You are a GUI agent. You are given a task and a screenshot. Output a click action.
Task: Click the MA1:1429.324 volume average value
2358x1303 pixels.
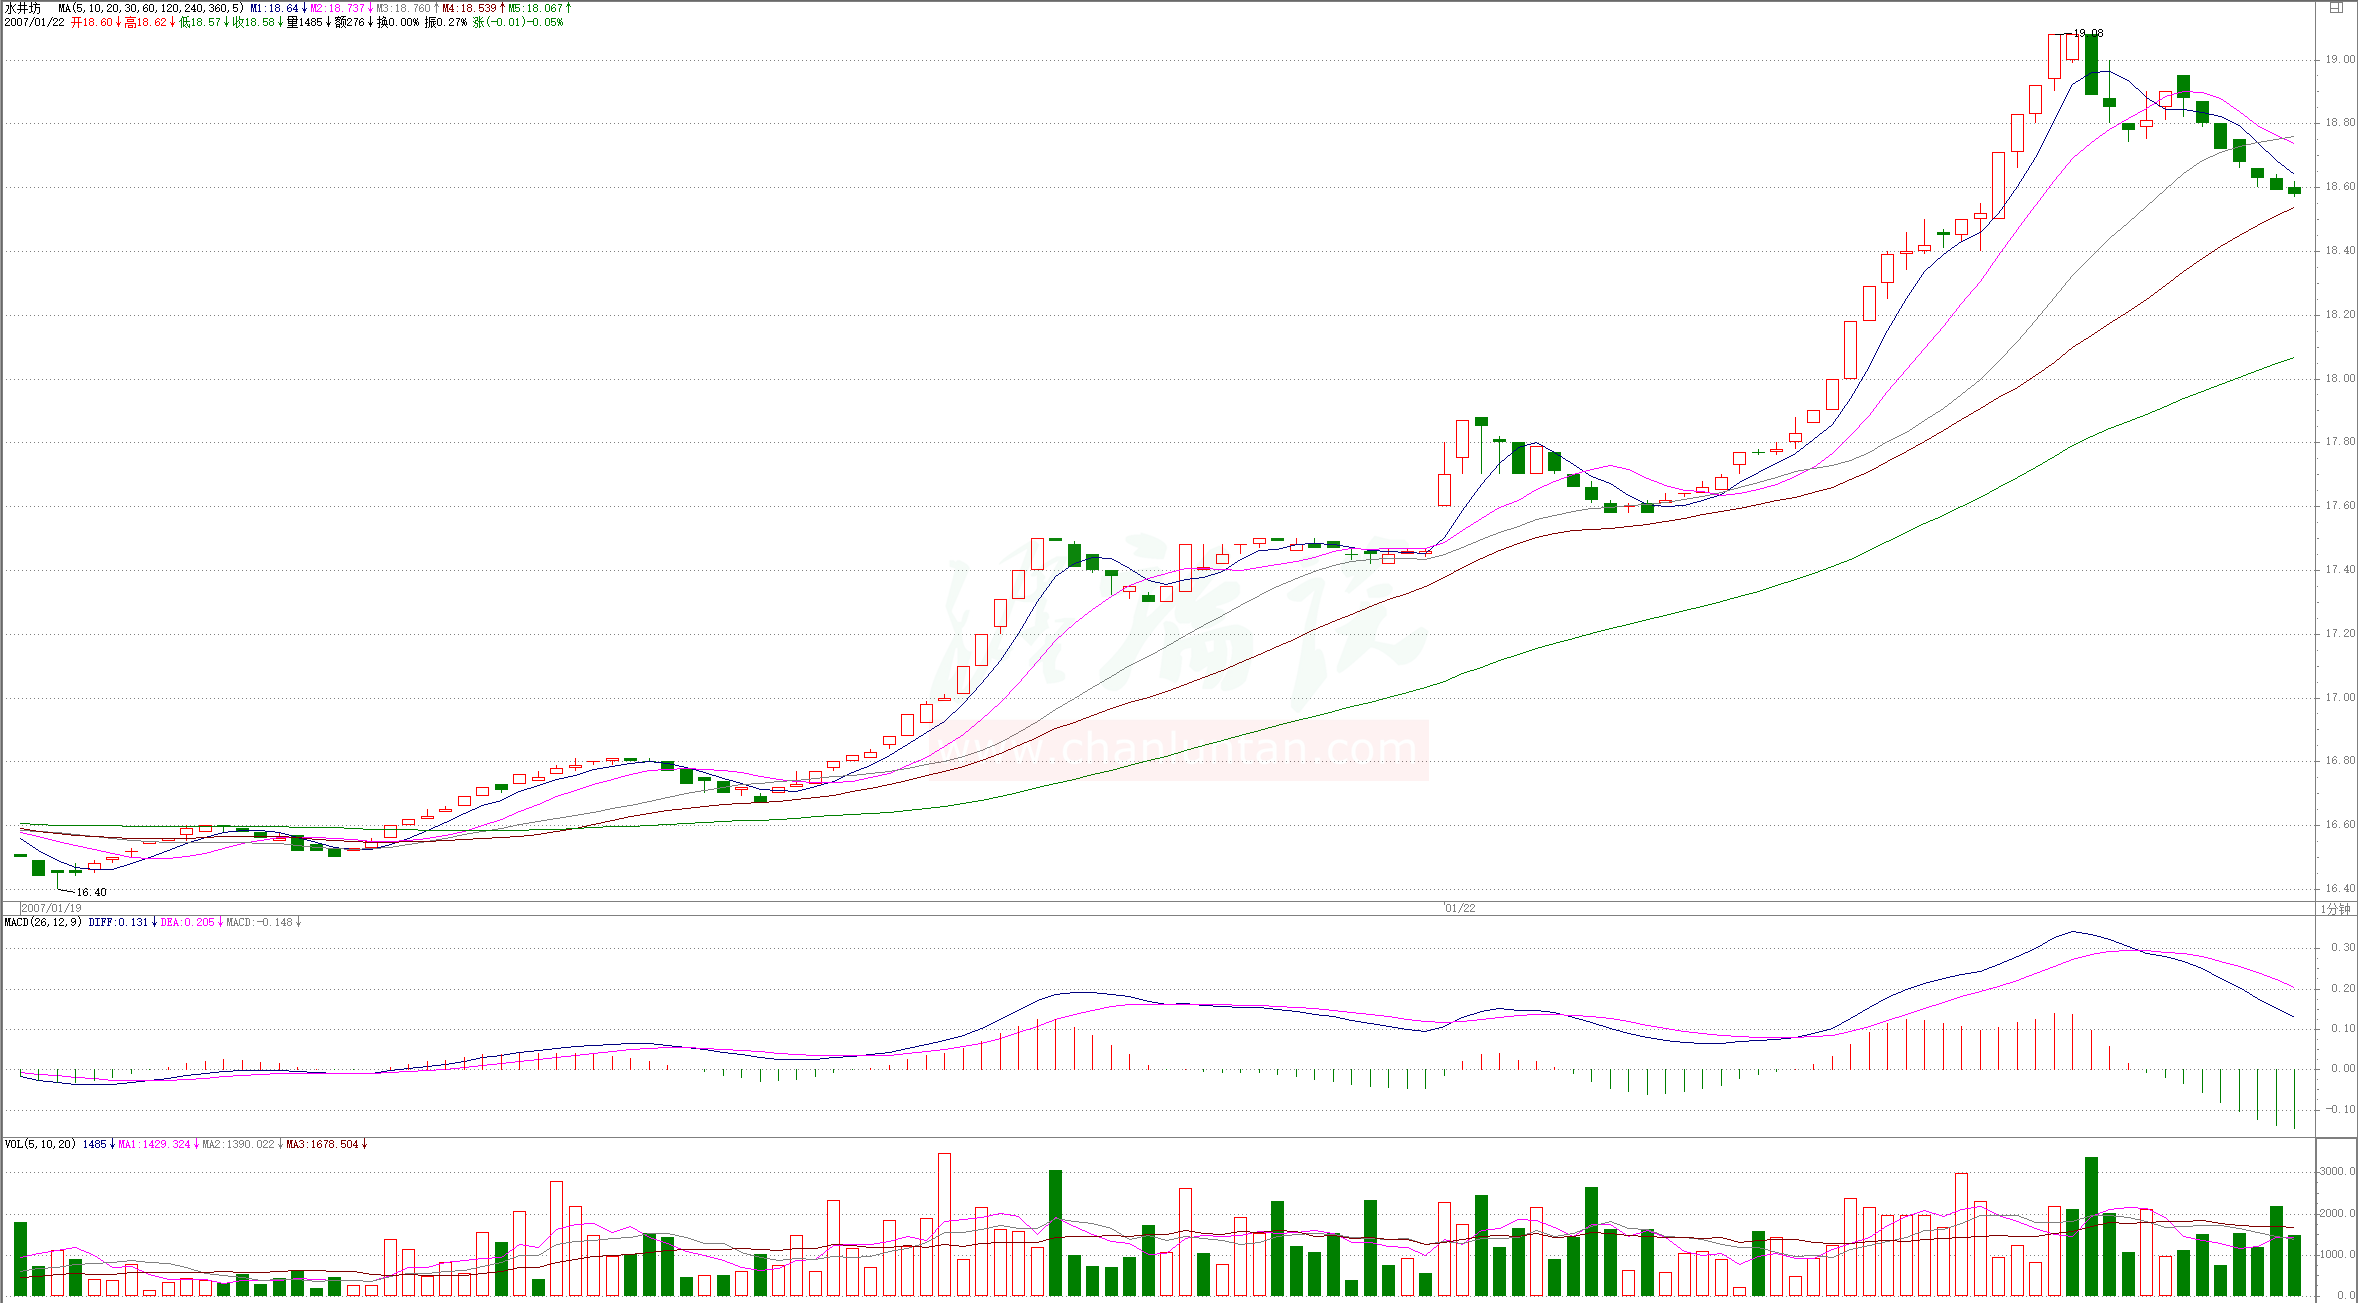click(x=154, y=1144)
